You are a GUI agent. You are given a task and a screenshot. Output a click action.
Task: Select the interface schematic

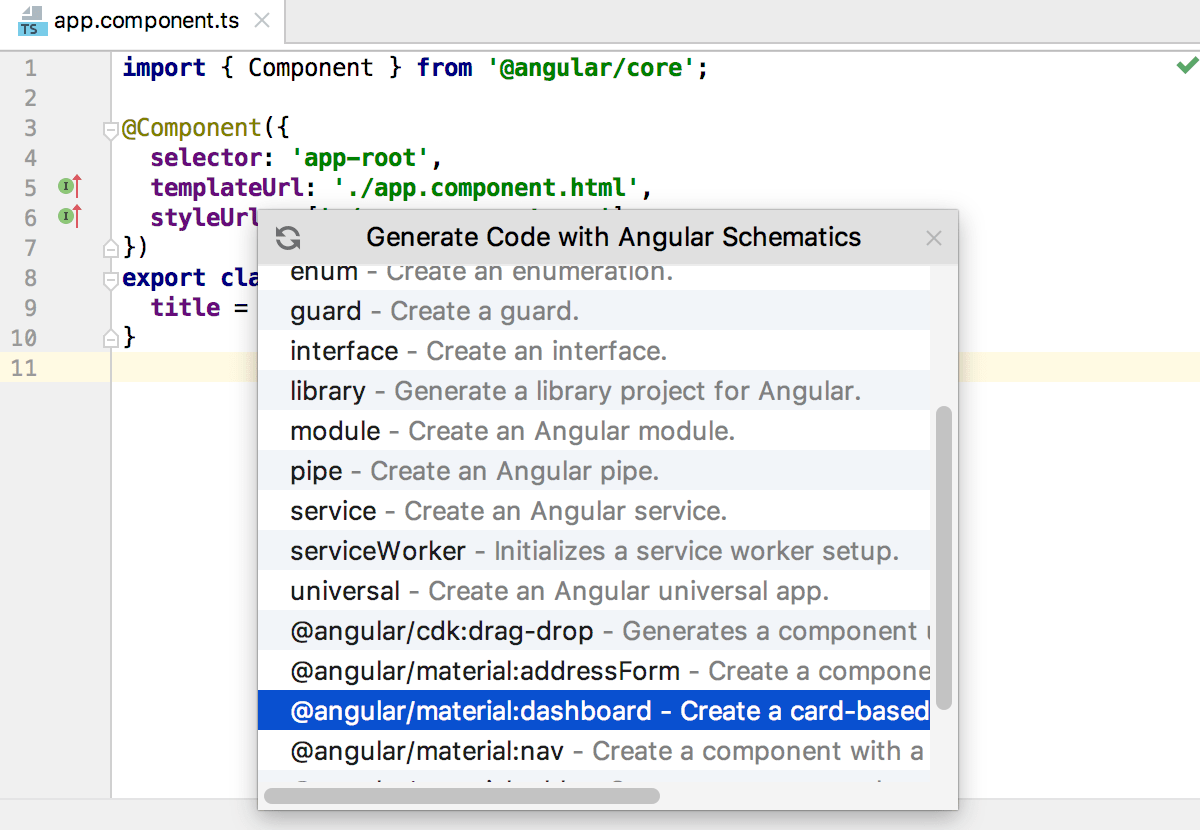594,351
